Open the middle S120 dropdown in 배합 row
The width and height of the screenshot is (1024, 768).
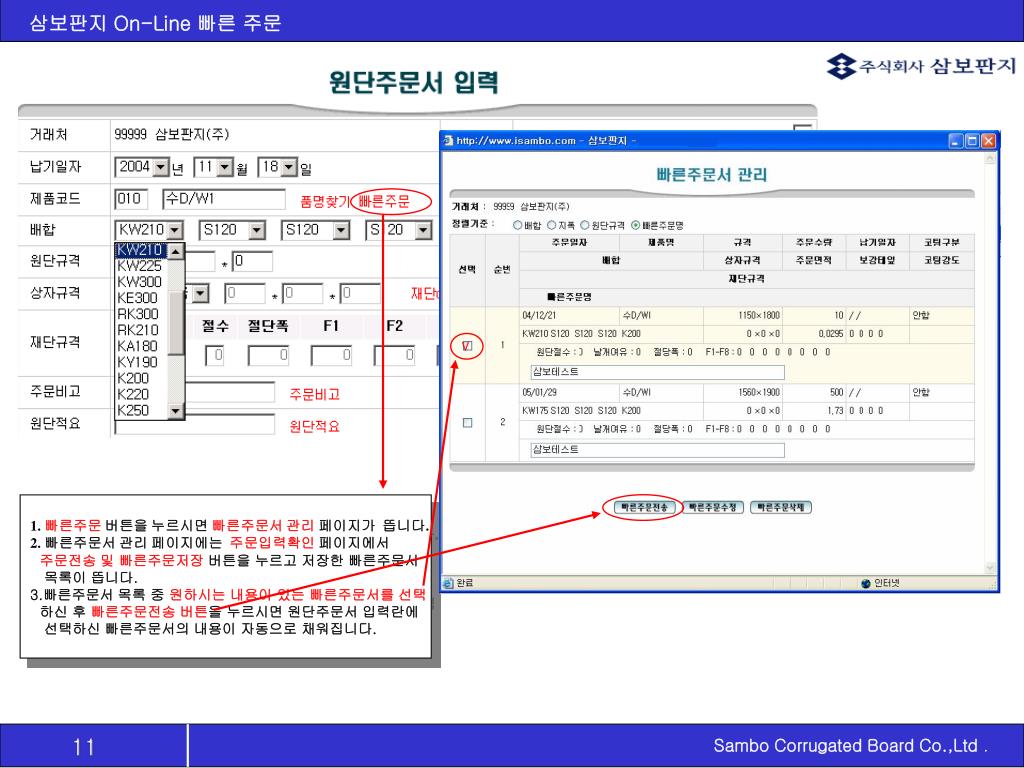[x=341, y=230]
